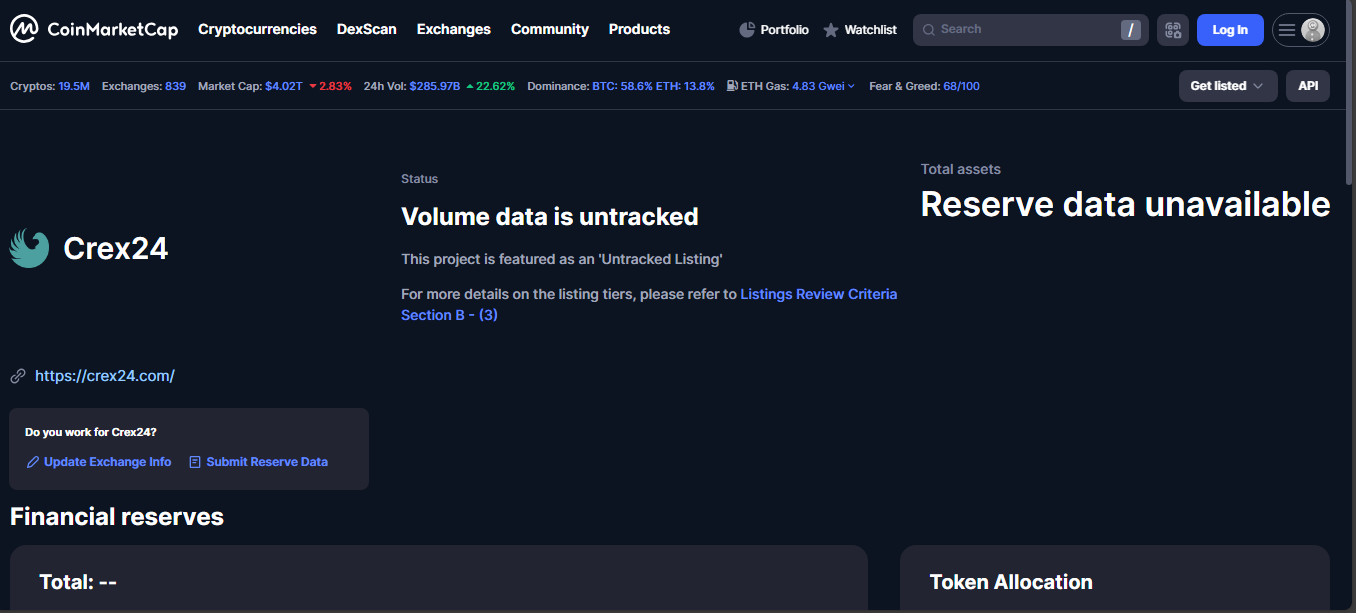
Task: Open the Exchanges menu
Action: click(453, 29)
